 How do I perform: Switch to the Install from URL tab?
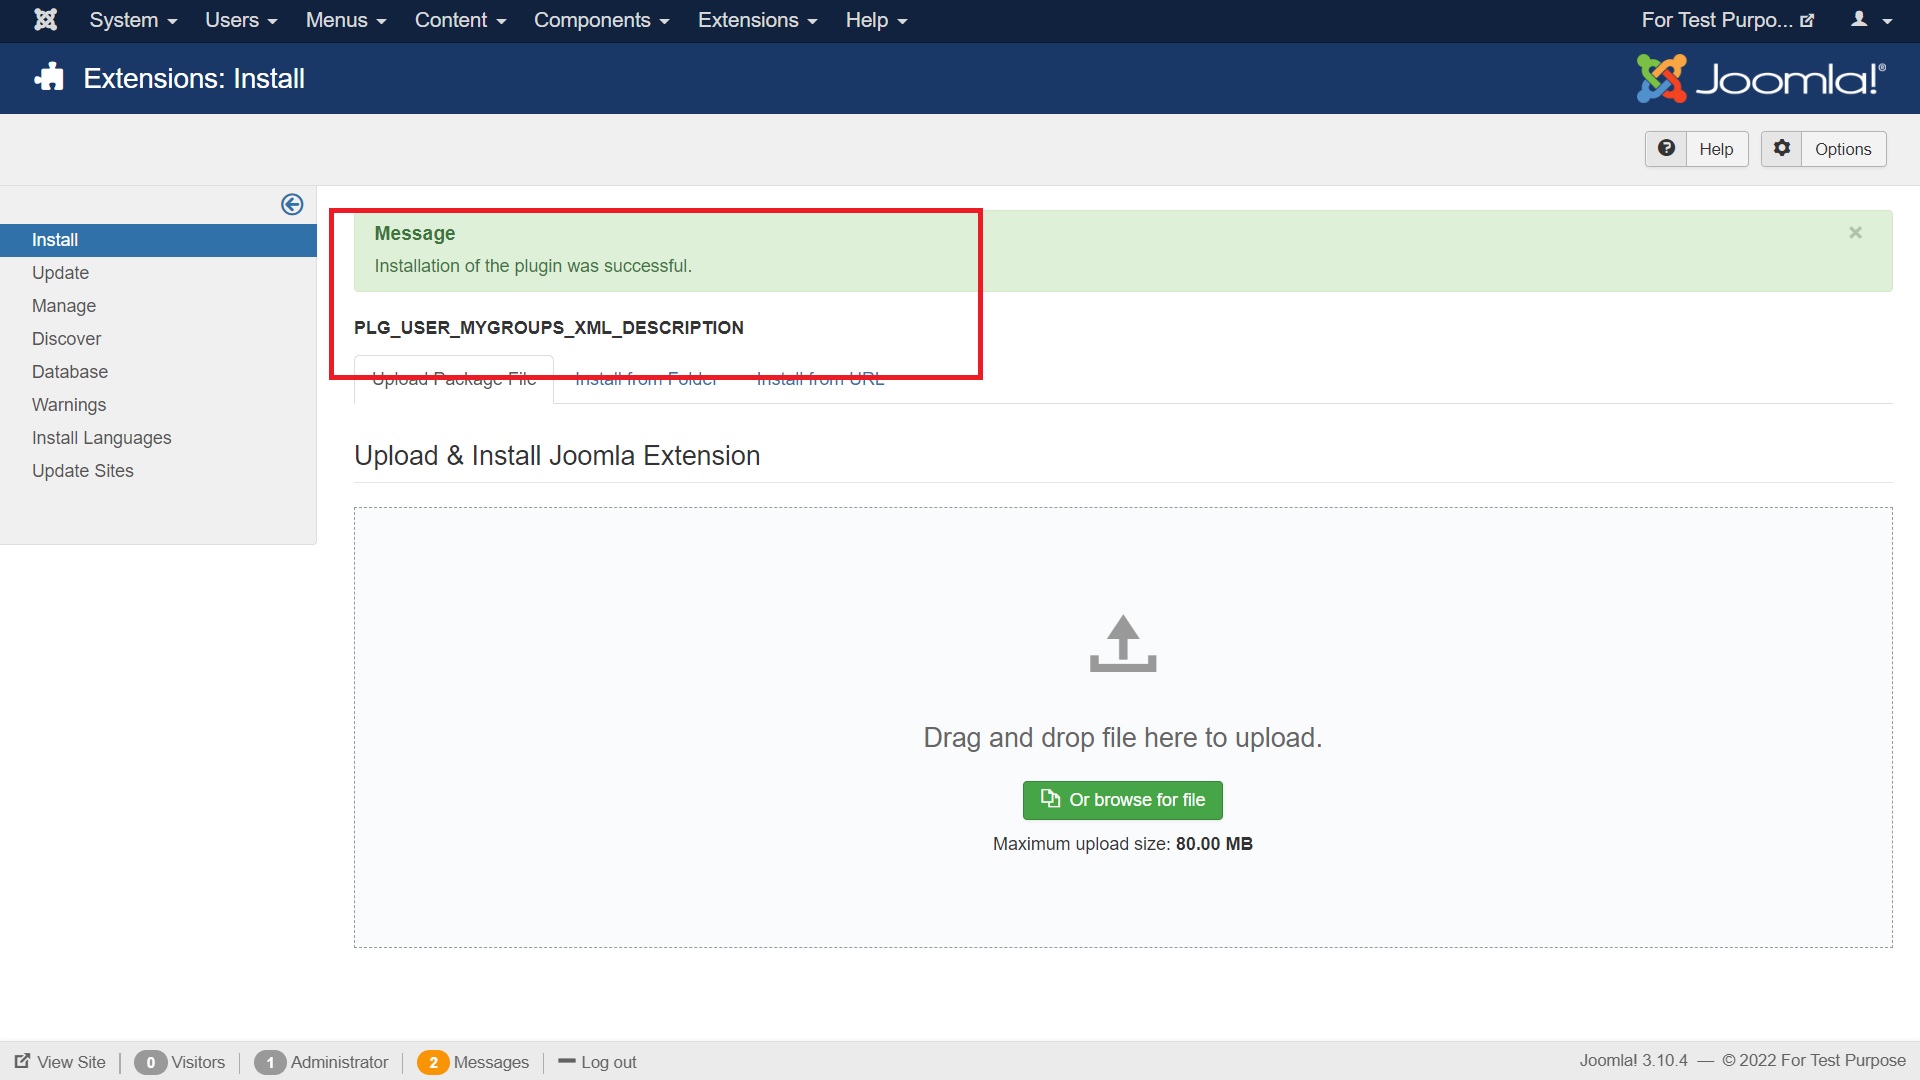pyautogui.click(x=819, y=379)
